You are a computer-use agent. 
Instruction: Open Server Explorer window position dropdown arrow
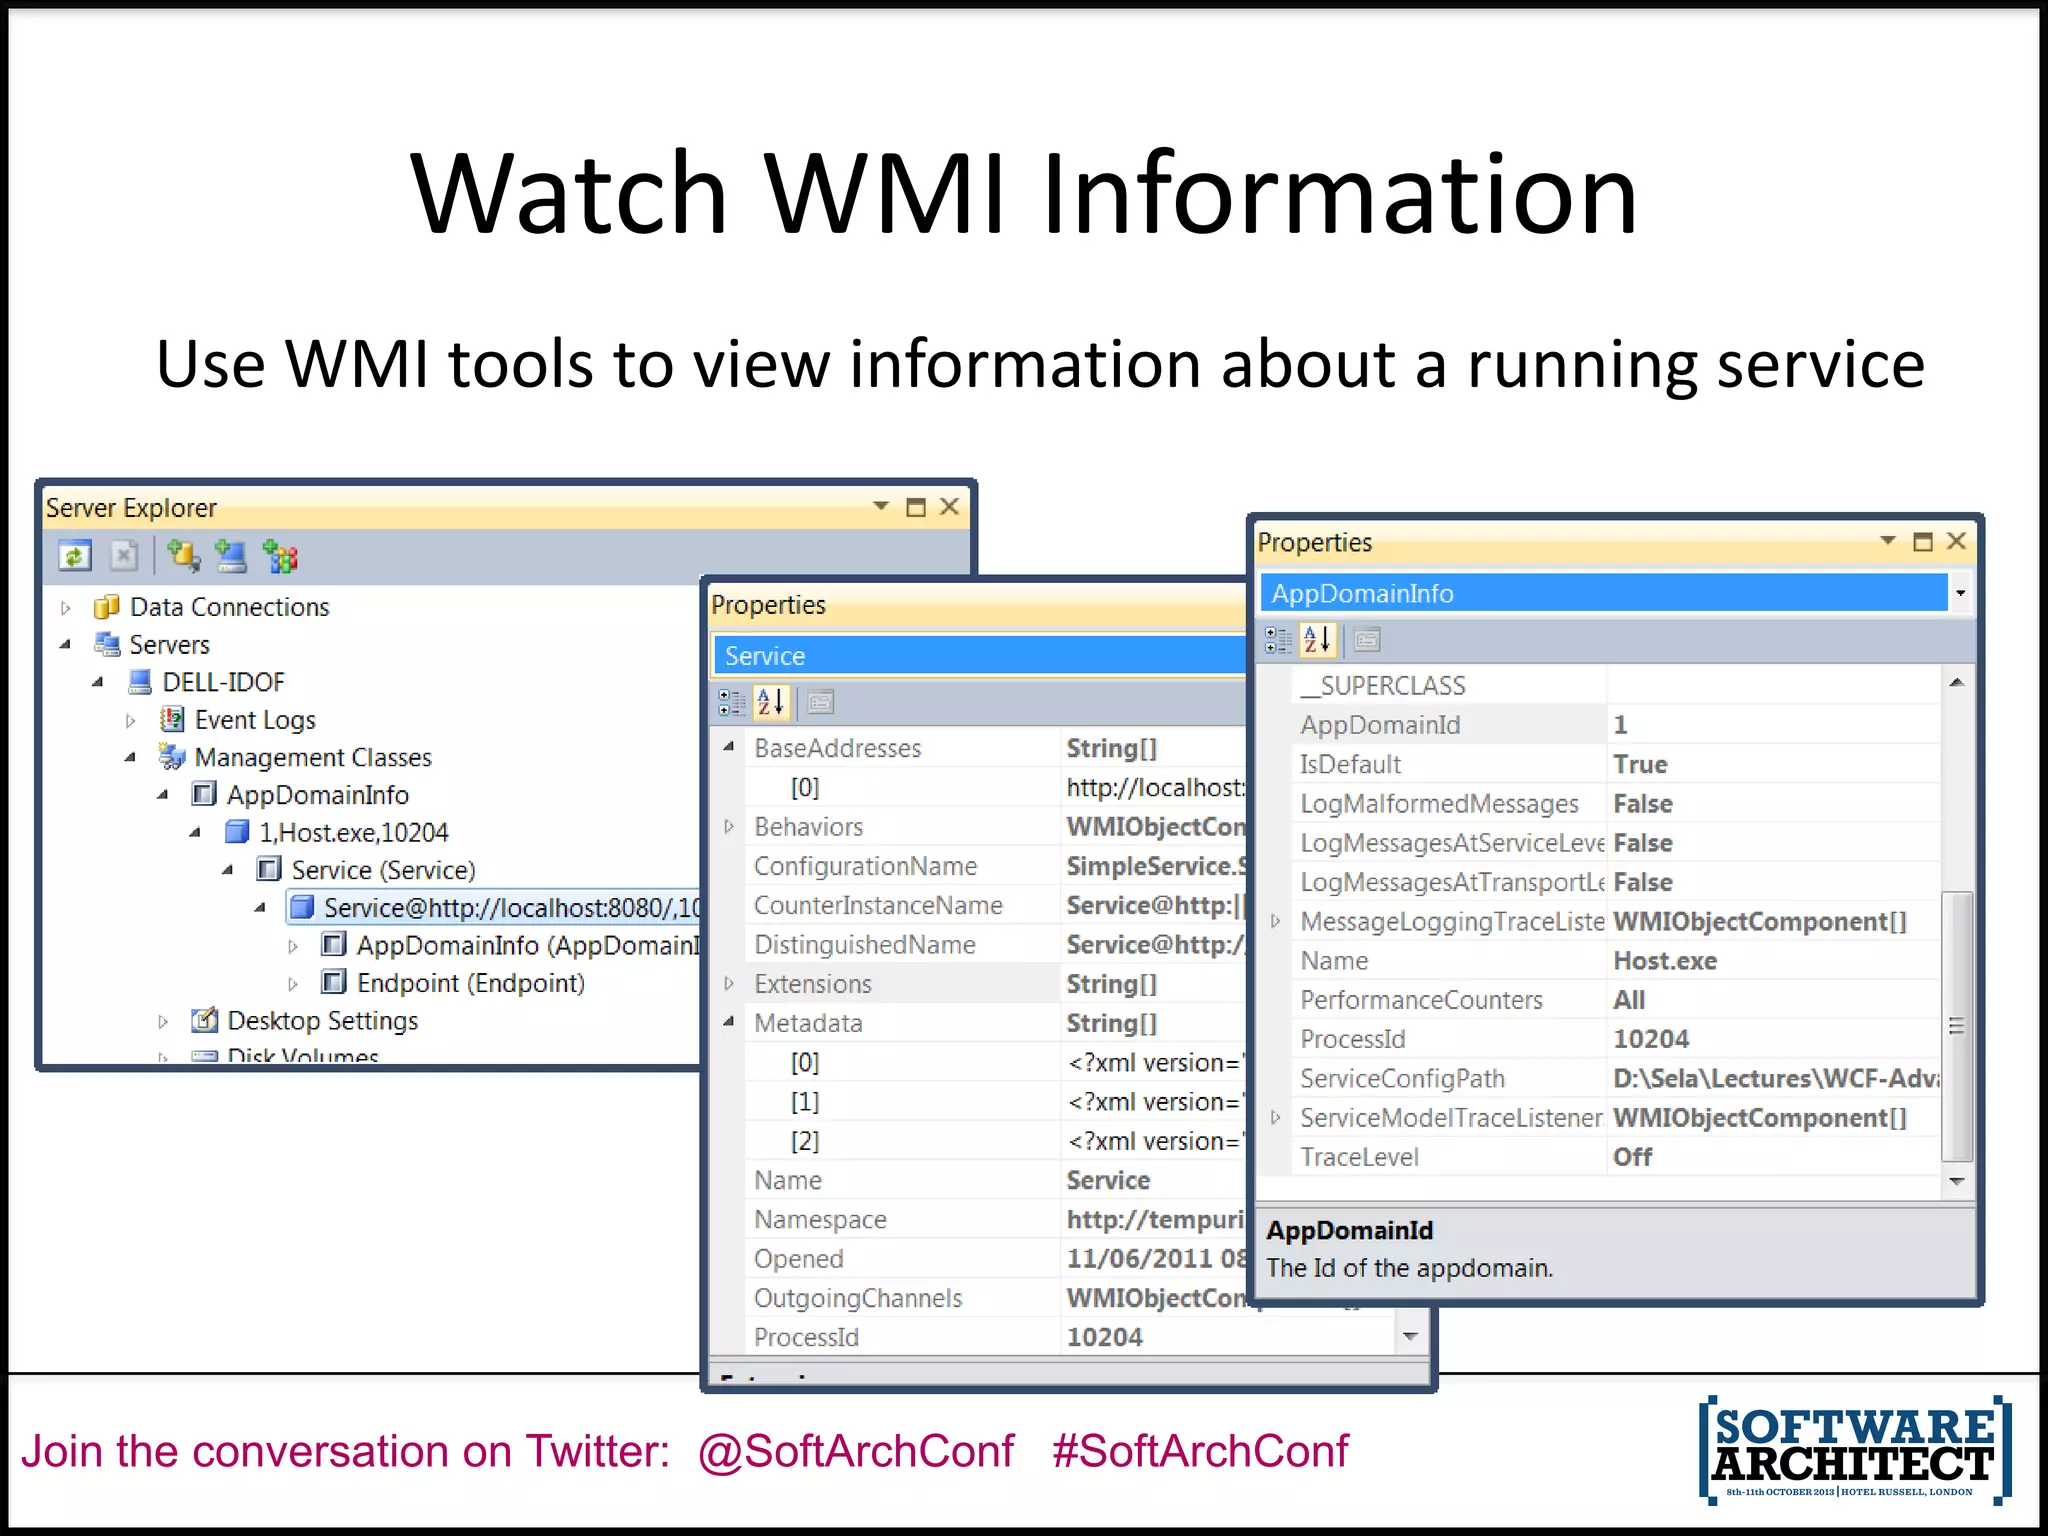881,506
